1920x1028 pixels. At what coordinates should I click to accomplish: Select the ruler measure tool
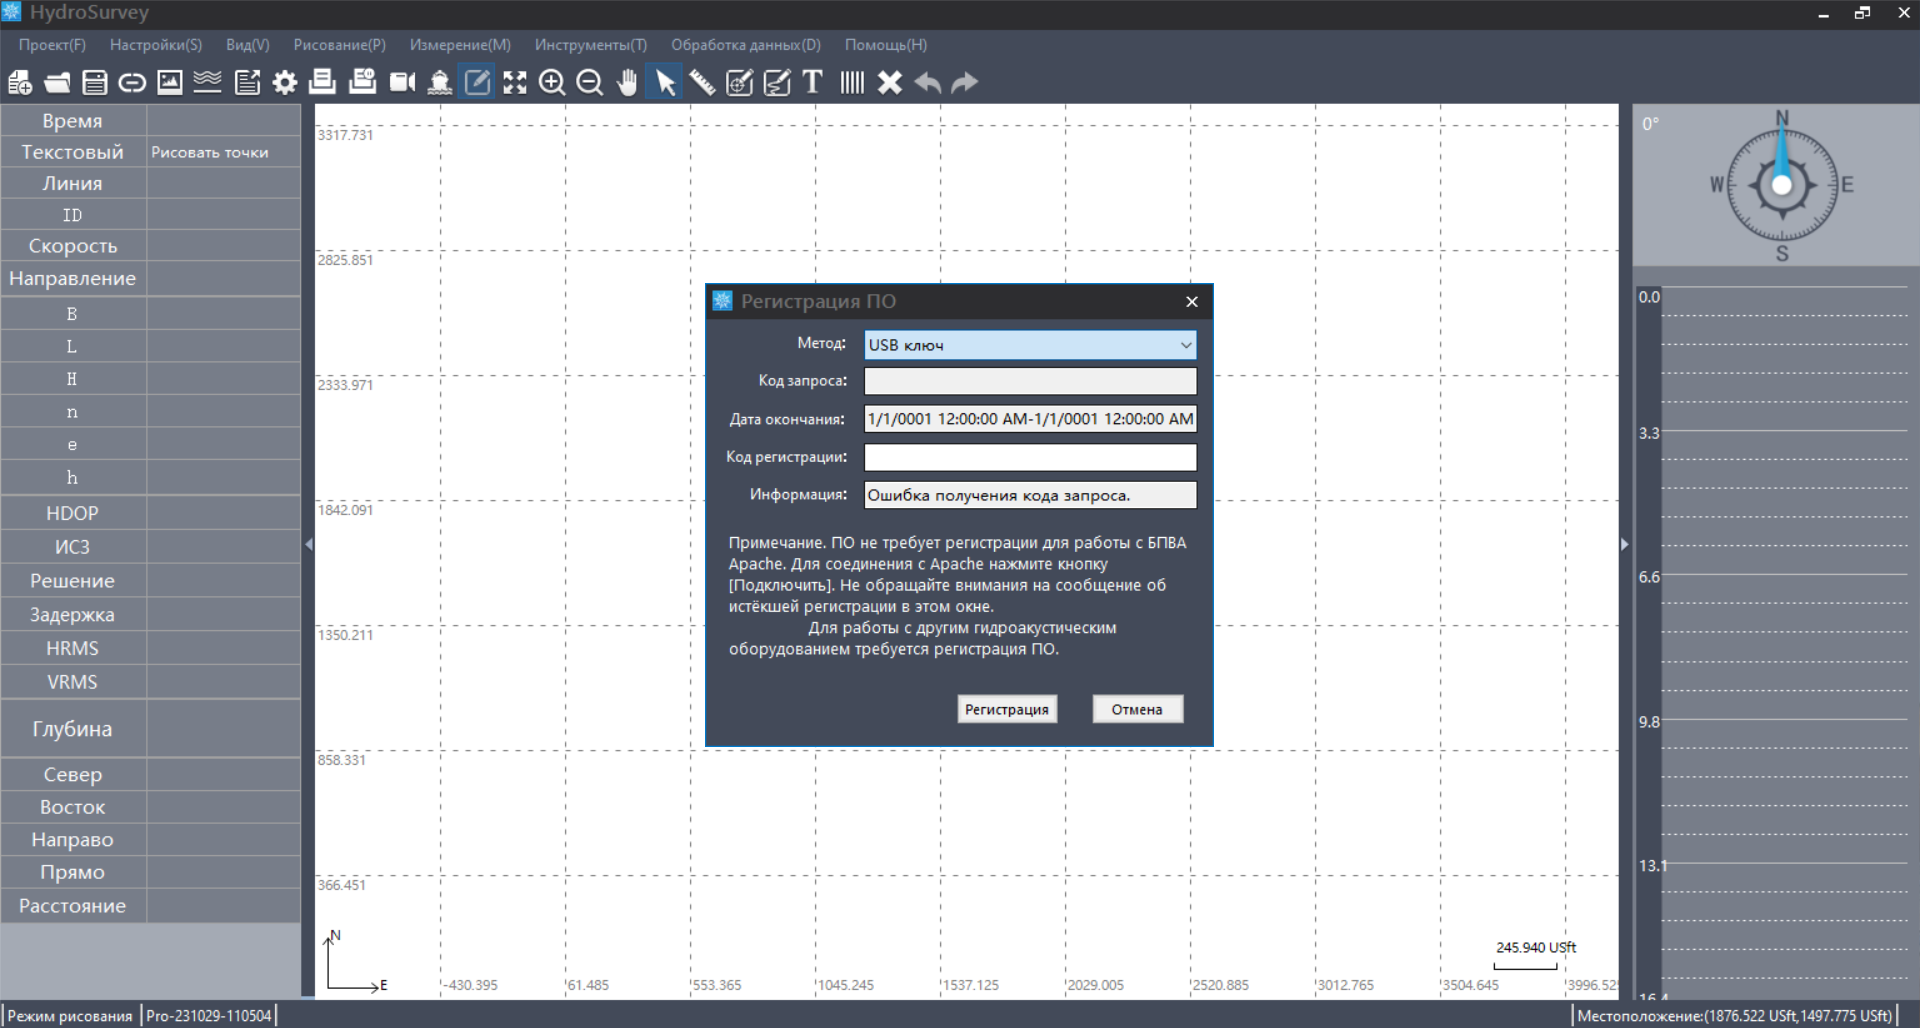(x=702, y=82)
